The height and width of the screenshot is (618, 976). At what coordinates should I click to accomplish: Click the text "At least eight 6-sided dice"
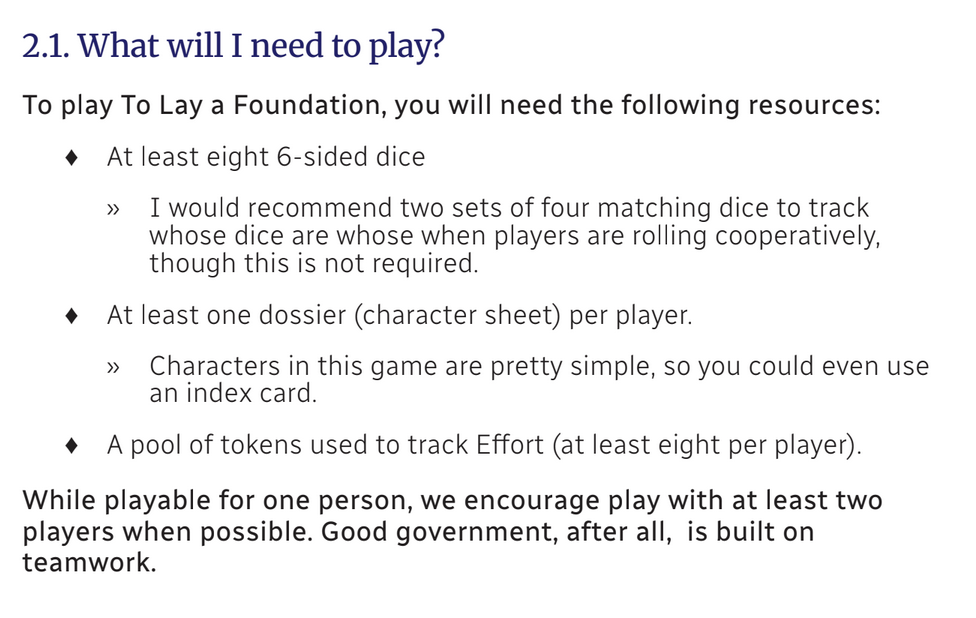[x=266, y=157]
